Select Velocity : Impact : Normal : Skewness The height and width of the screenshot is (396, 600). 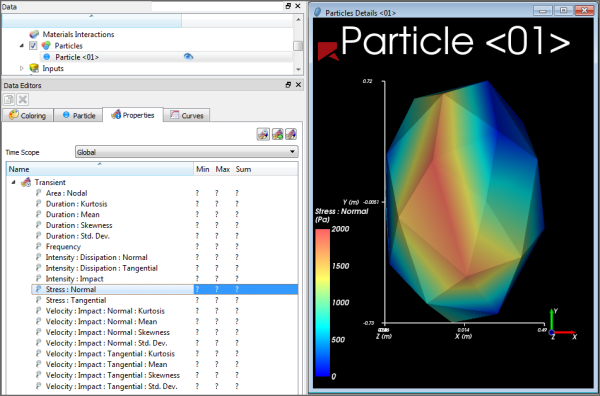tap(165, 332)
